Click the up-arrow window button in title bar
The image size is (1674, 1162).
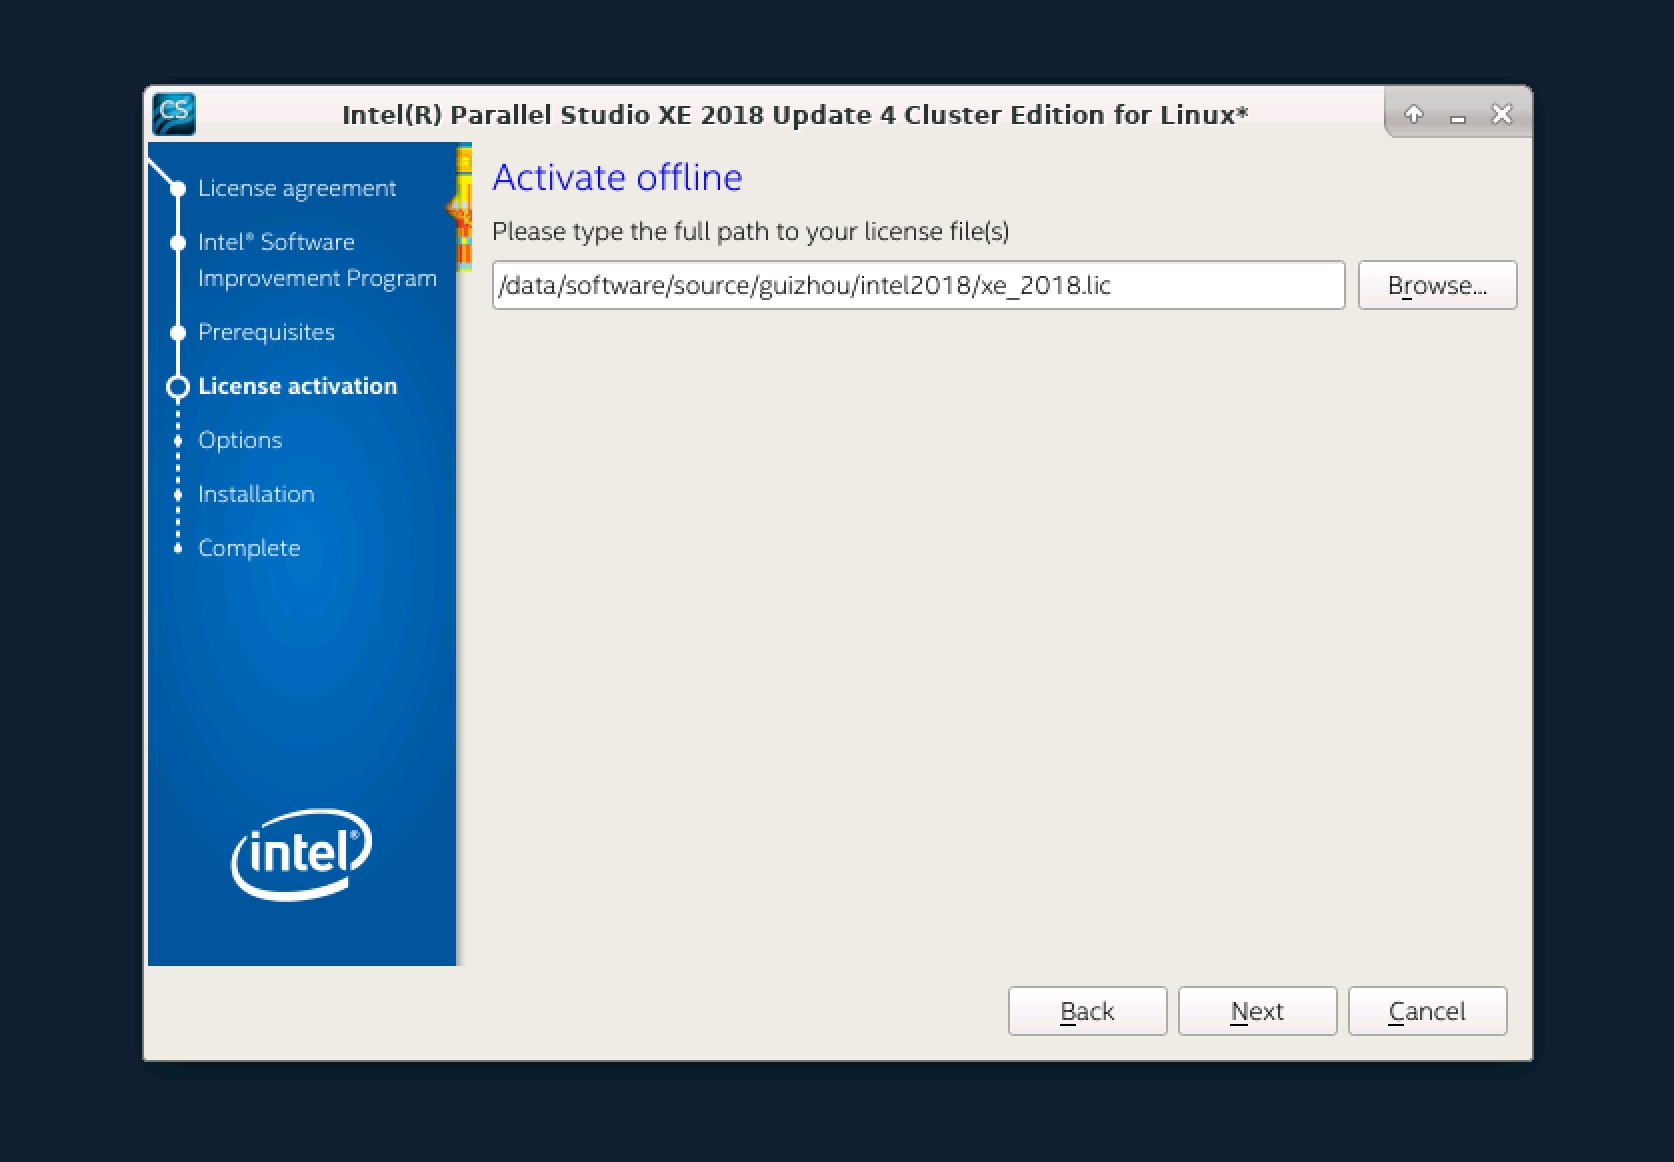(1413, 114)
